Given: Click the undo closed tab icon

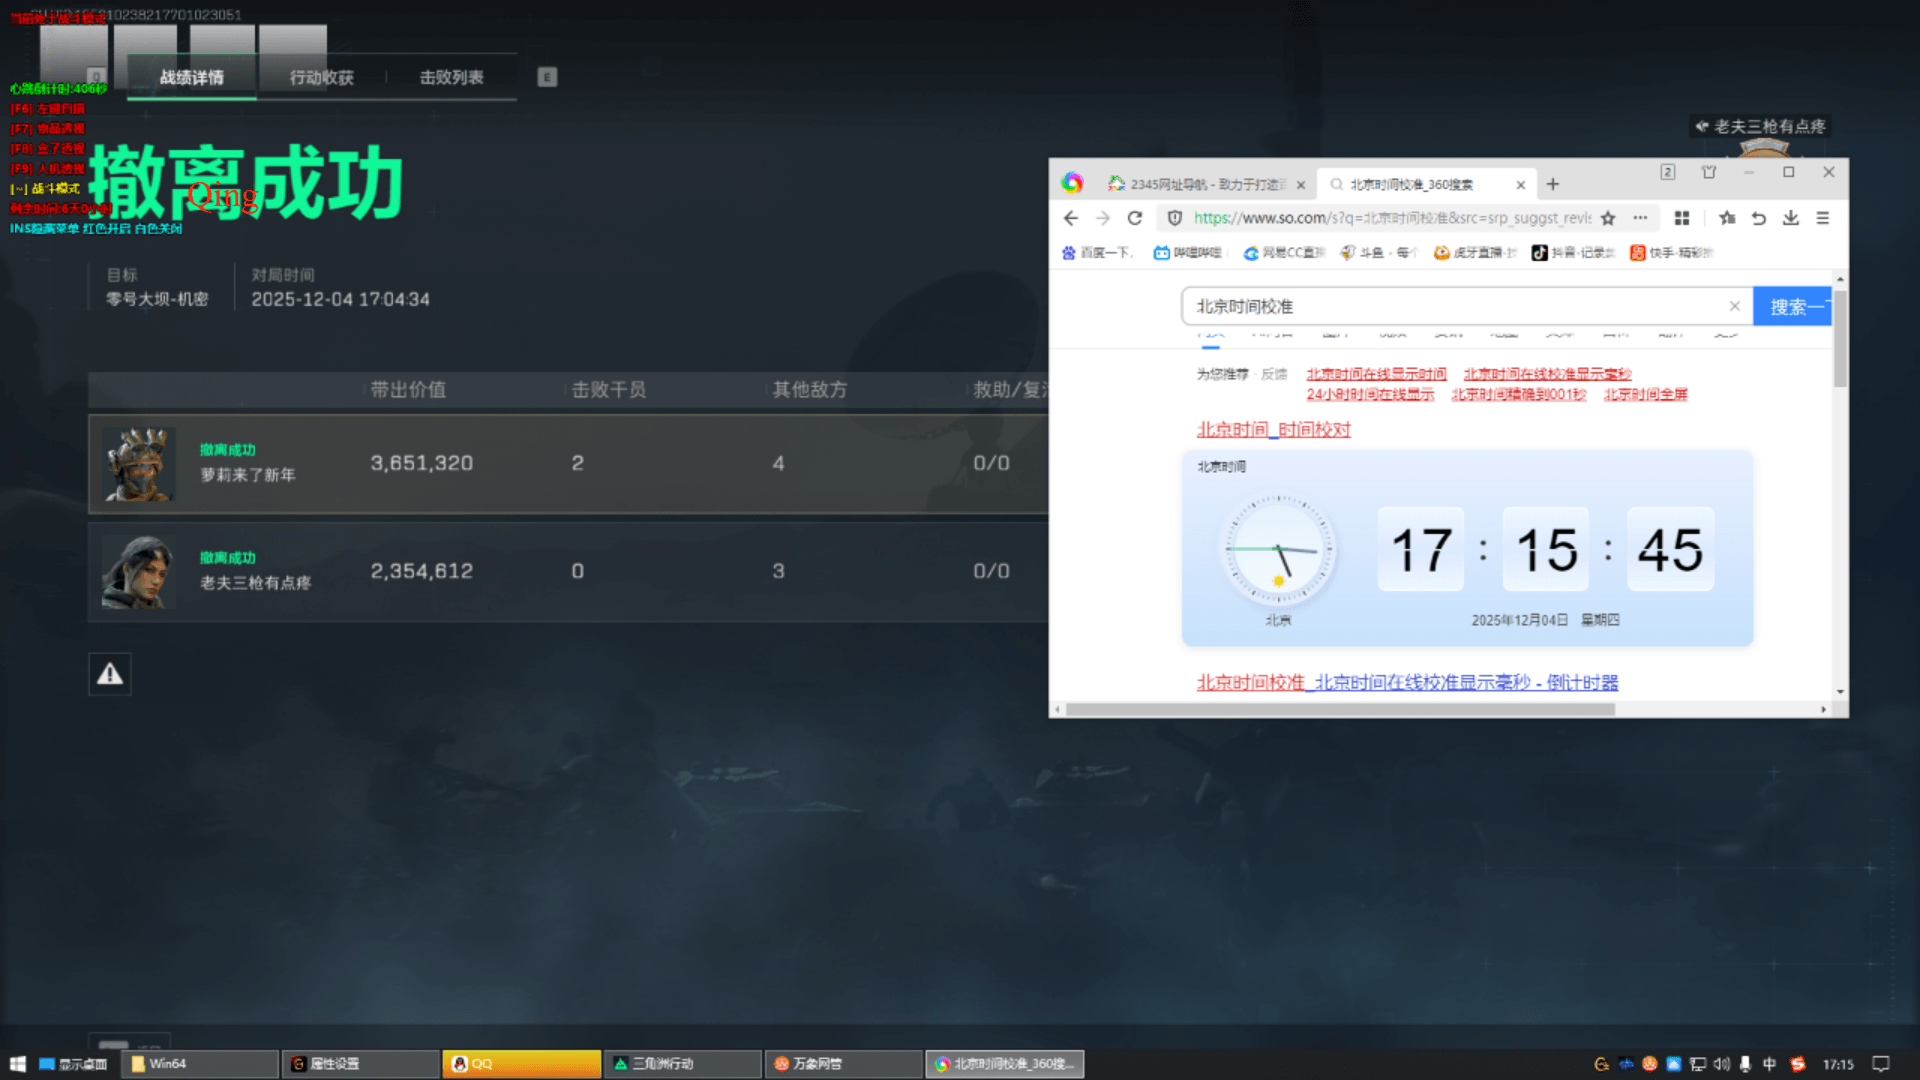Looking at the screenshot, I should [x=1759, y=218].
